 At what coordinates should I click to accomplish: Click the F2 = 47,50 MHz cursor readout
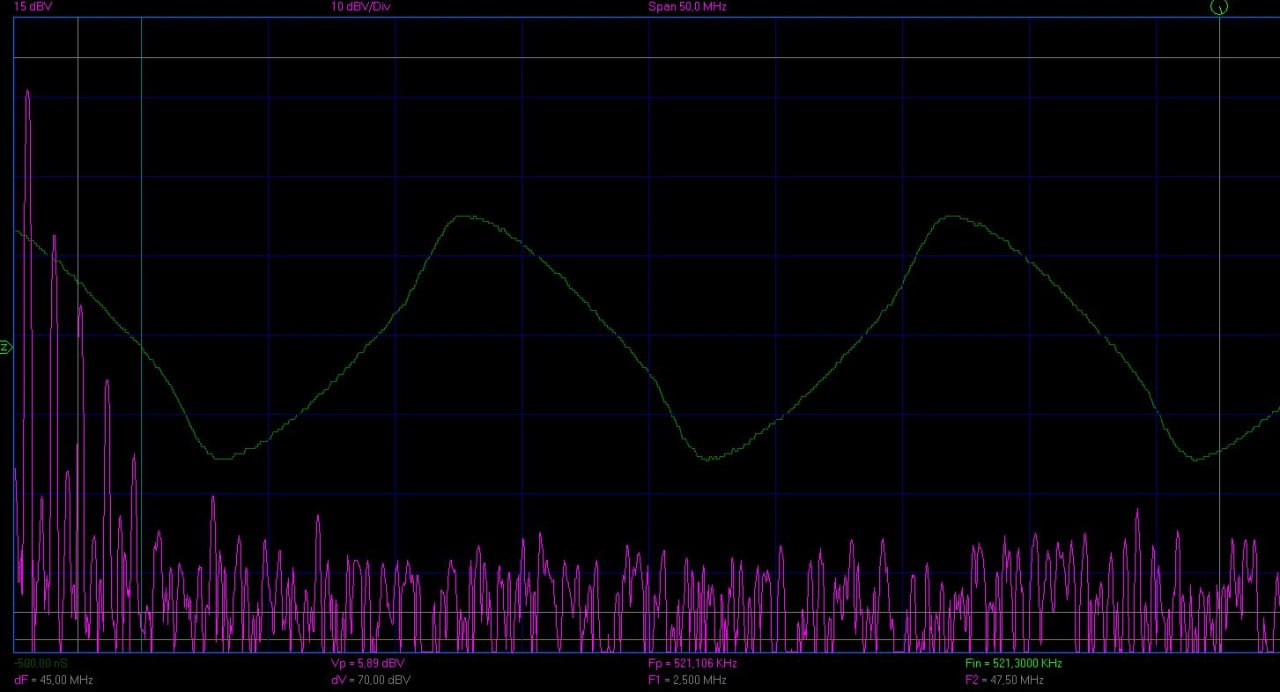[x=1004, y=680]
